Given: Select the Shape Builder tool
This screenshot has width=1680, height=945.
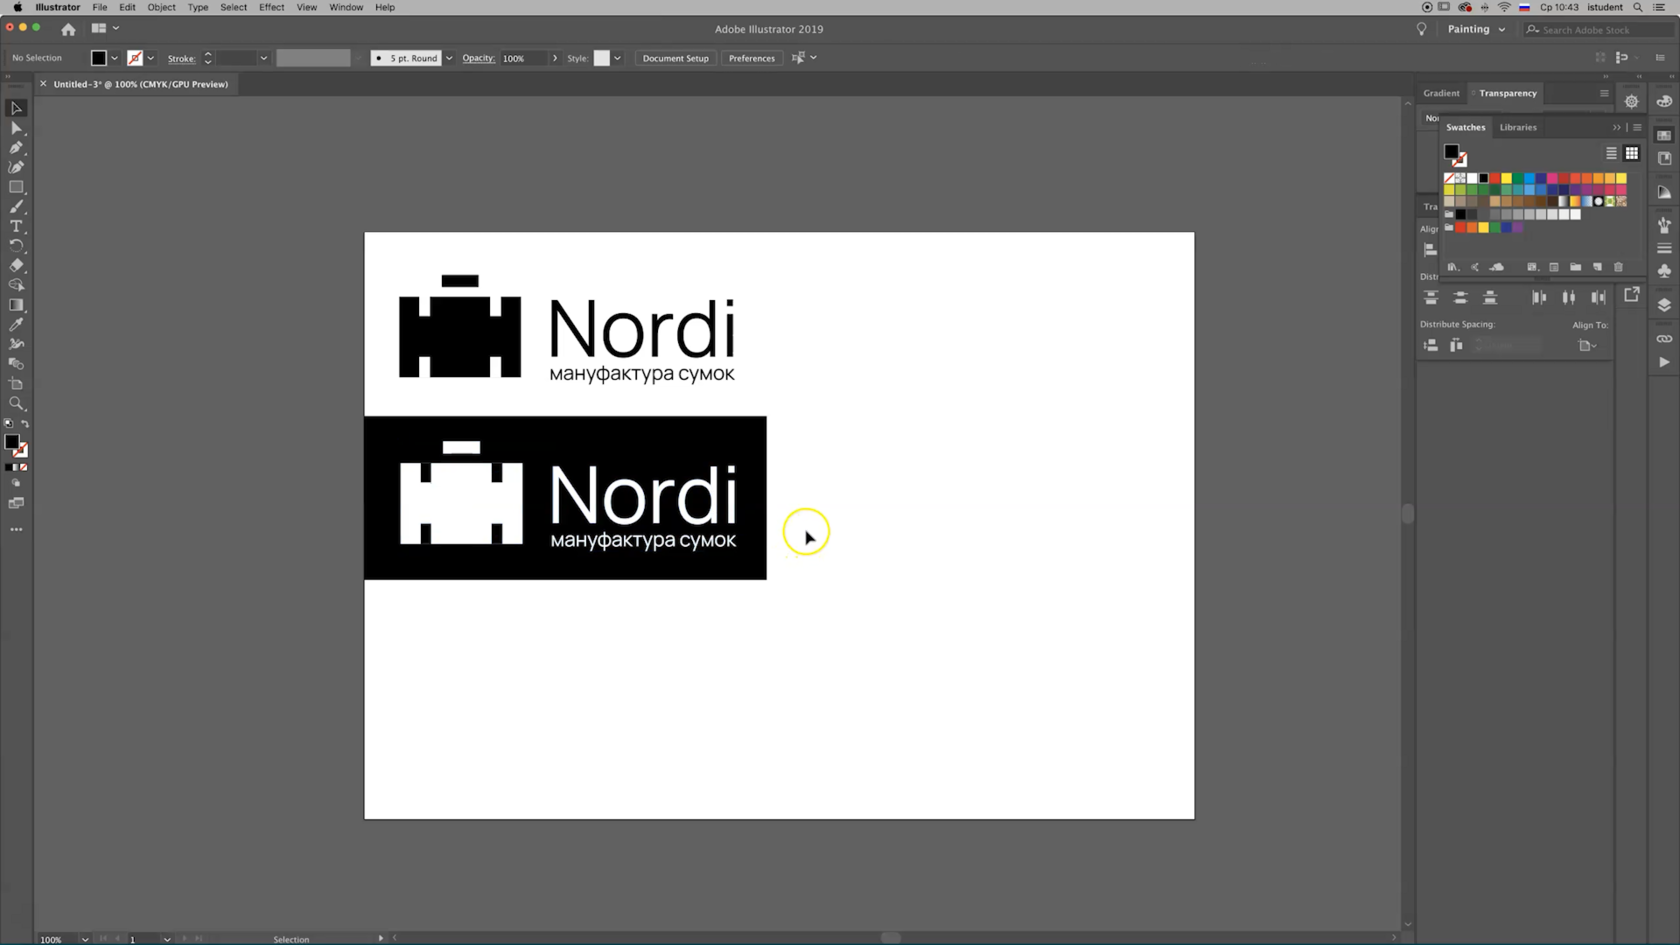Looking at the screenshot, I should click(x=16, y=285).
